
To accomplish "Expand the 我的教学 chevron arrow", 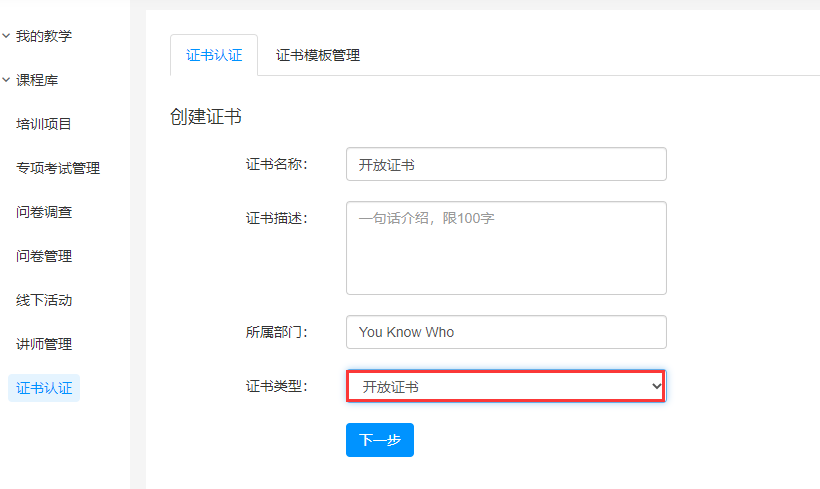I will pos(6,36).
